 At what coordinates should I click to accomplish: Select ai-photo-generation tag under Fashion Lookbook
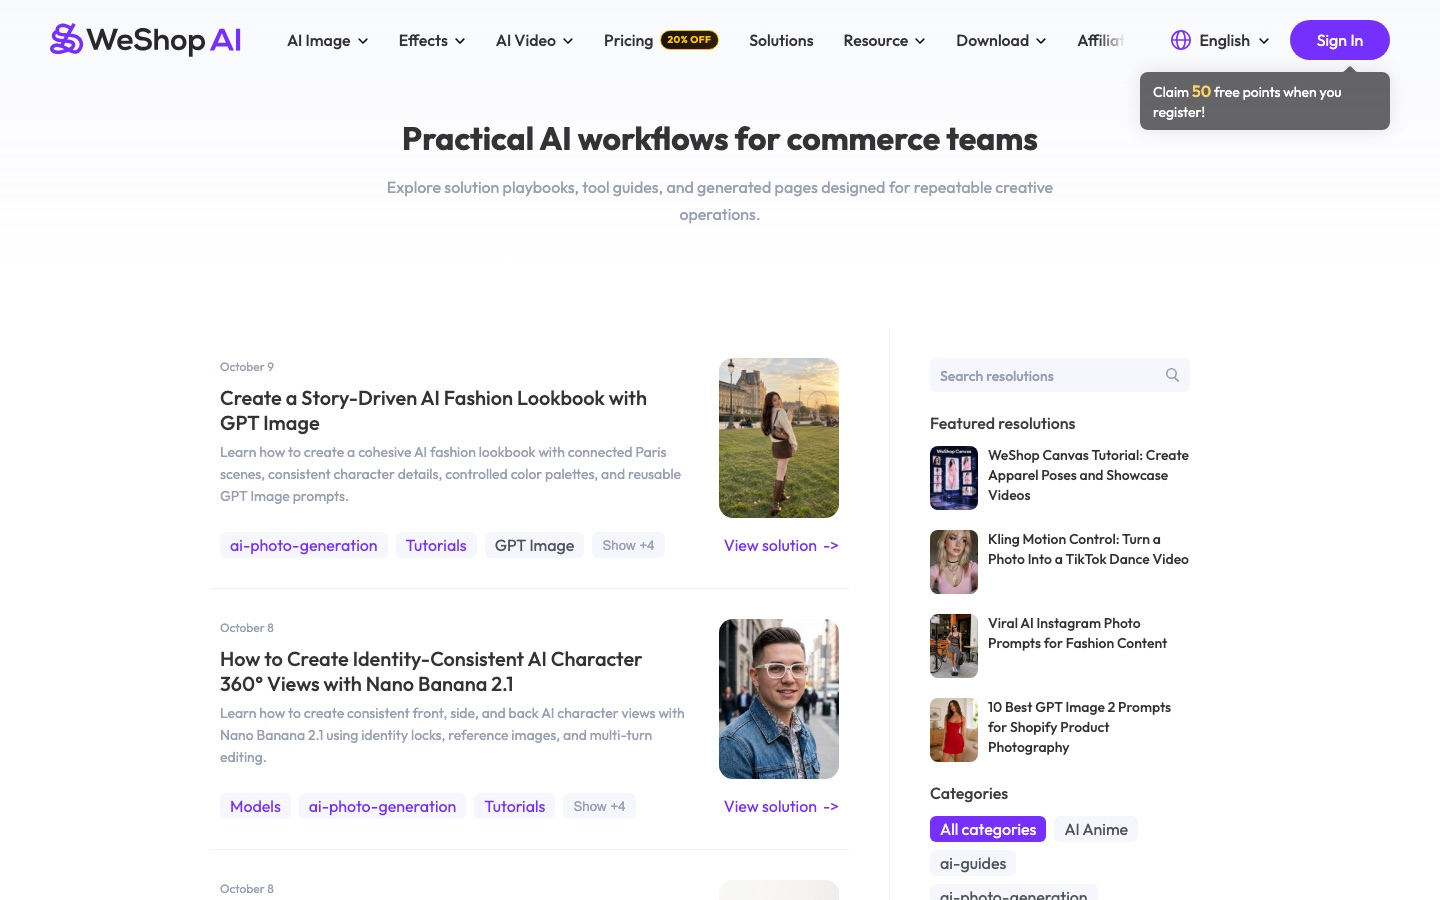pos(304,545)
